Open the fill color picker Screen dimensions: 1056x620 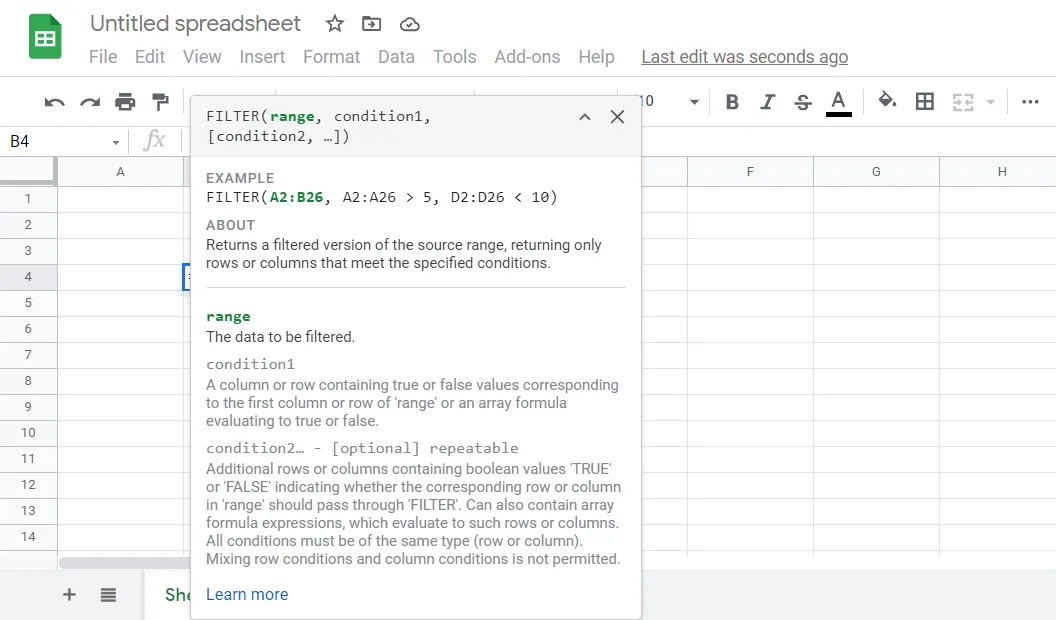coord(887,101)
